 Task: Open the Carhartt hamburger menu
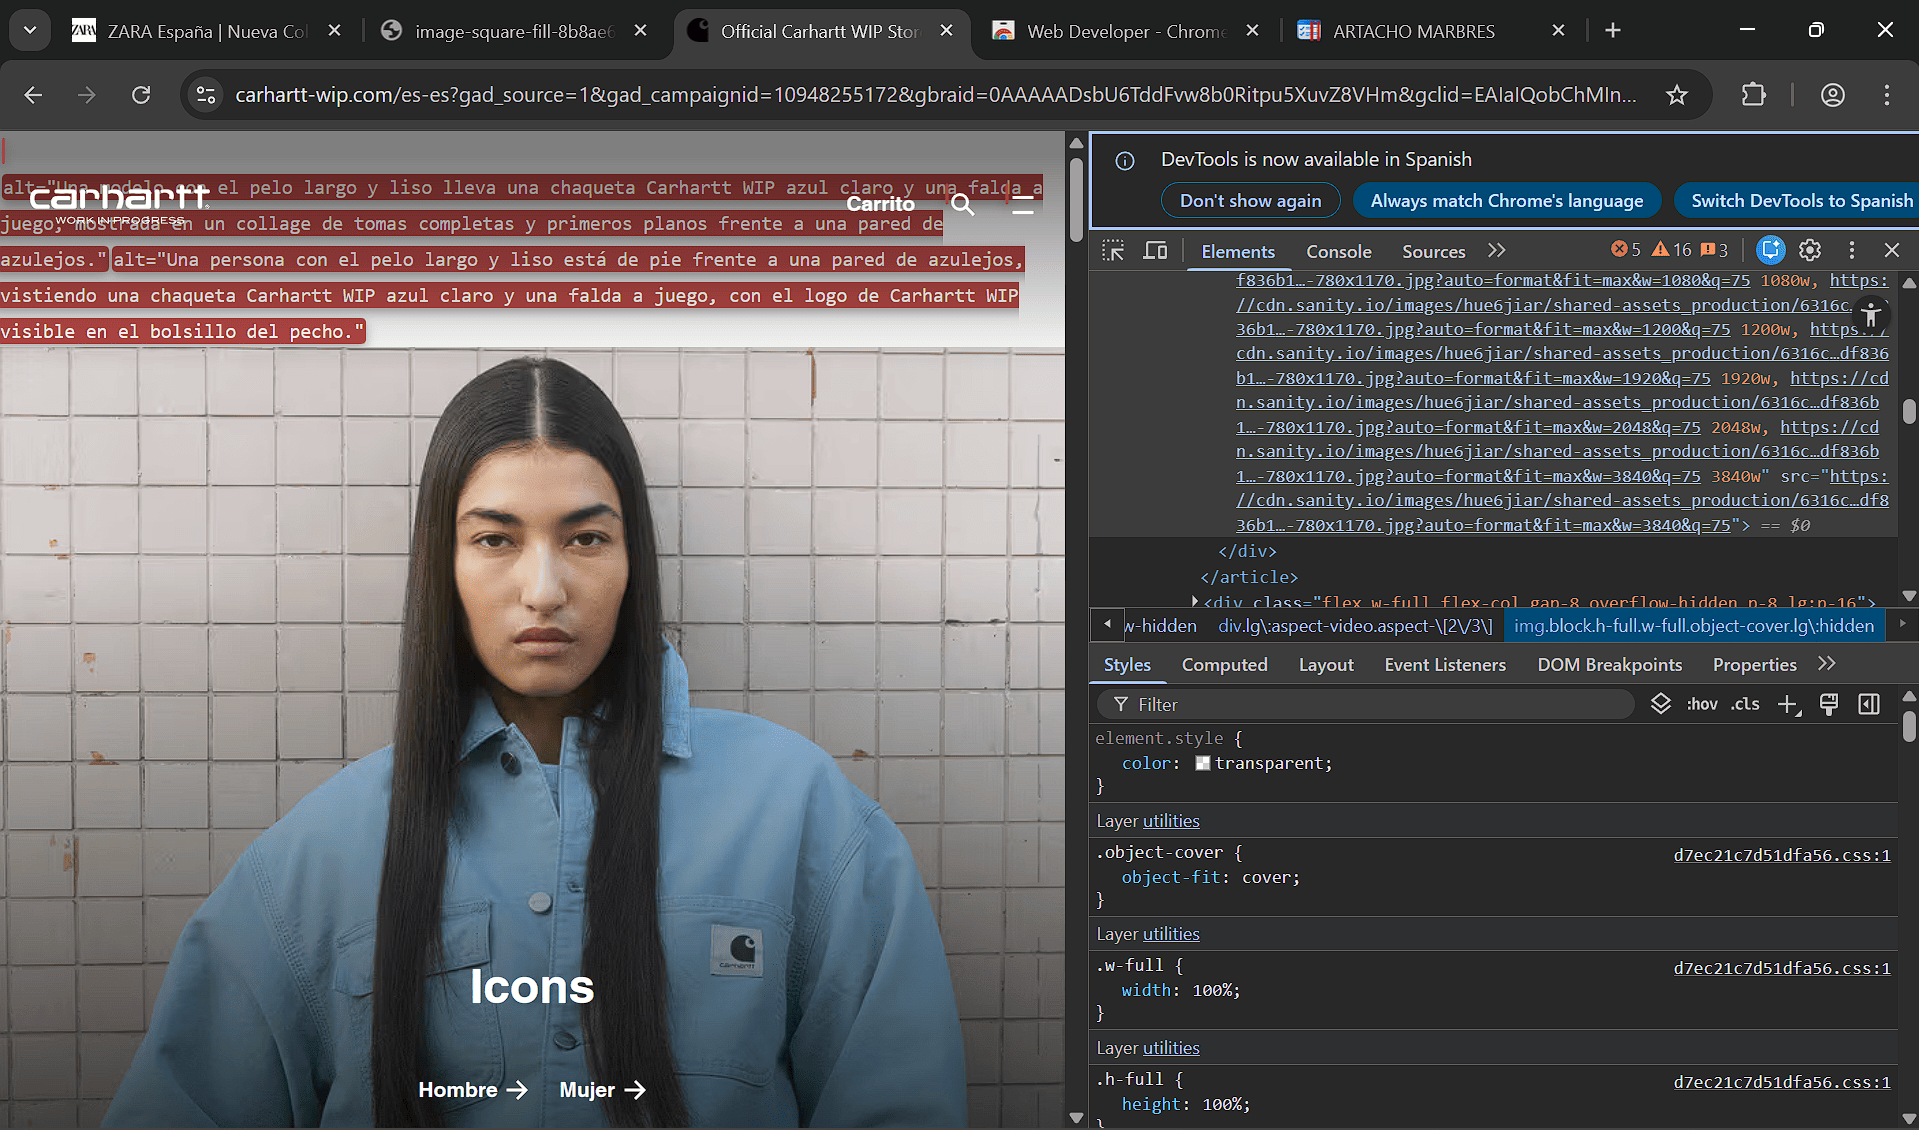click(x=1022, y=205)
